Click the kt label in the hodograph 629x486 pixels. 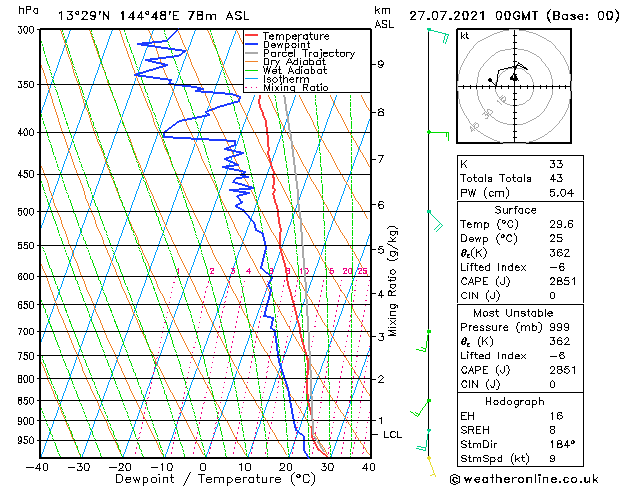465,36
